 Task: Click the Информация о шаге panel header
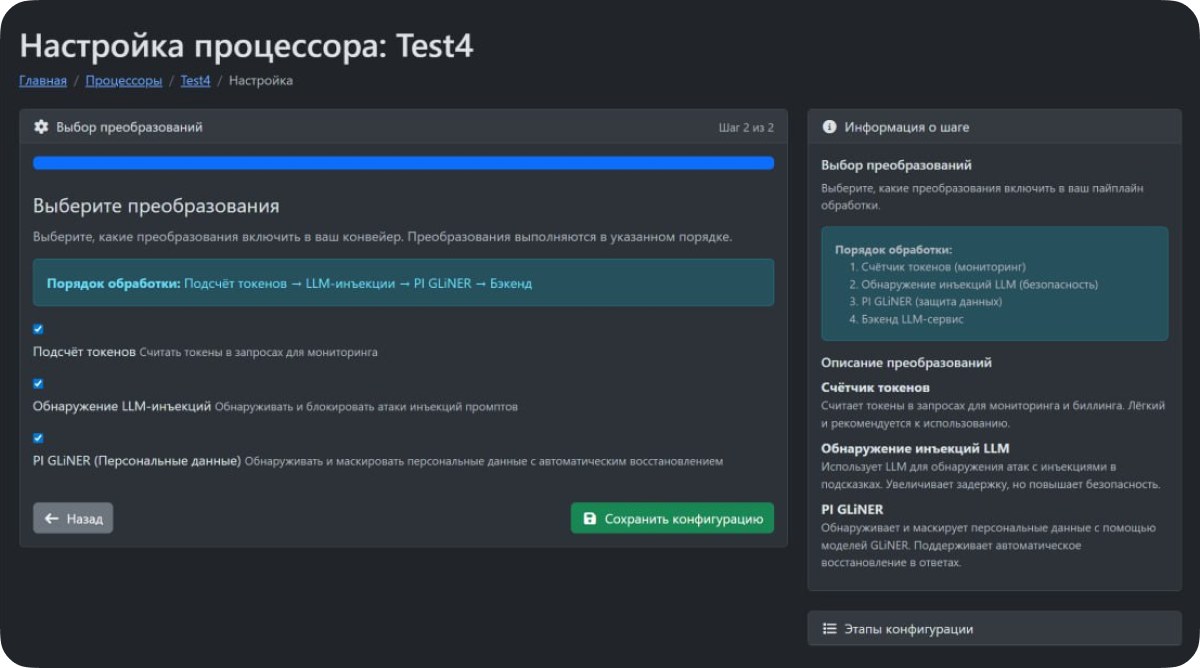coord(994,127)
